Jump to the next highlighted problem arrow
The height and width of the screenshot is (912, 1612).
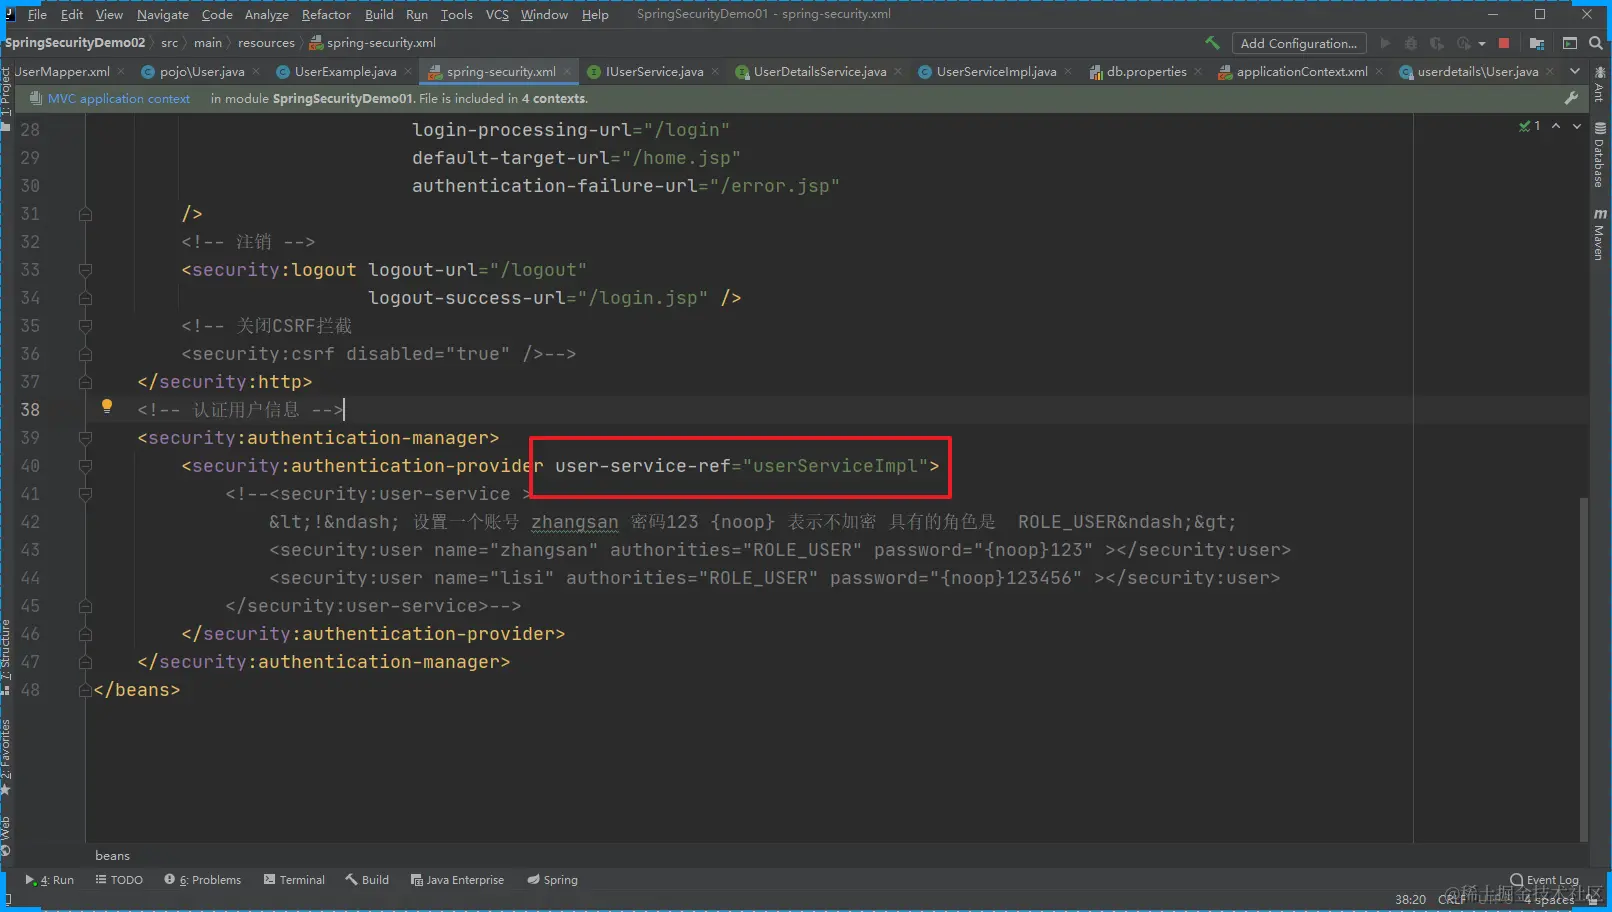[1577, 126]
